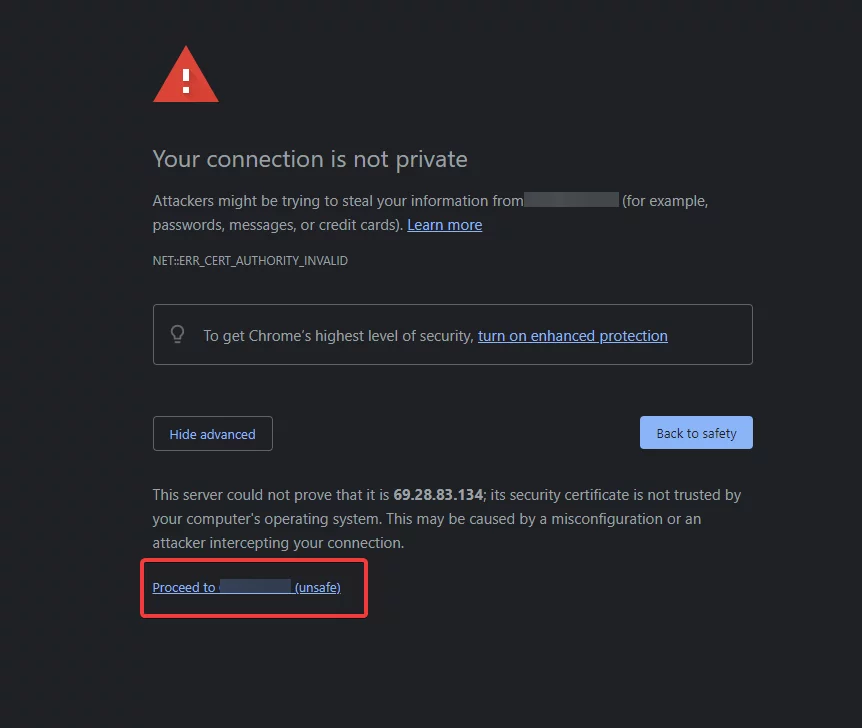Click the 'Attackers might be trying' sentence
This screenshot has height=728, width=862.
point(430,213)
